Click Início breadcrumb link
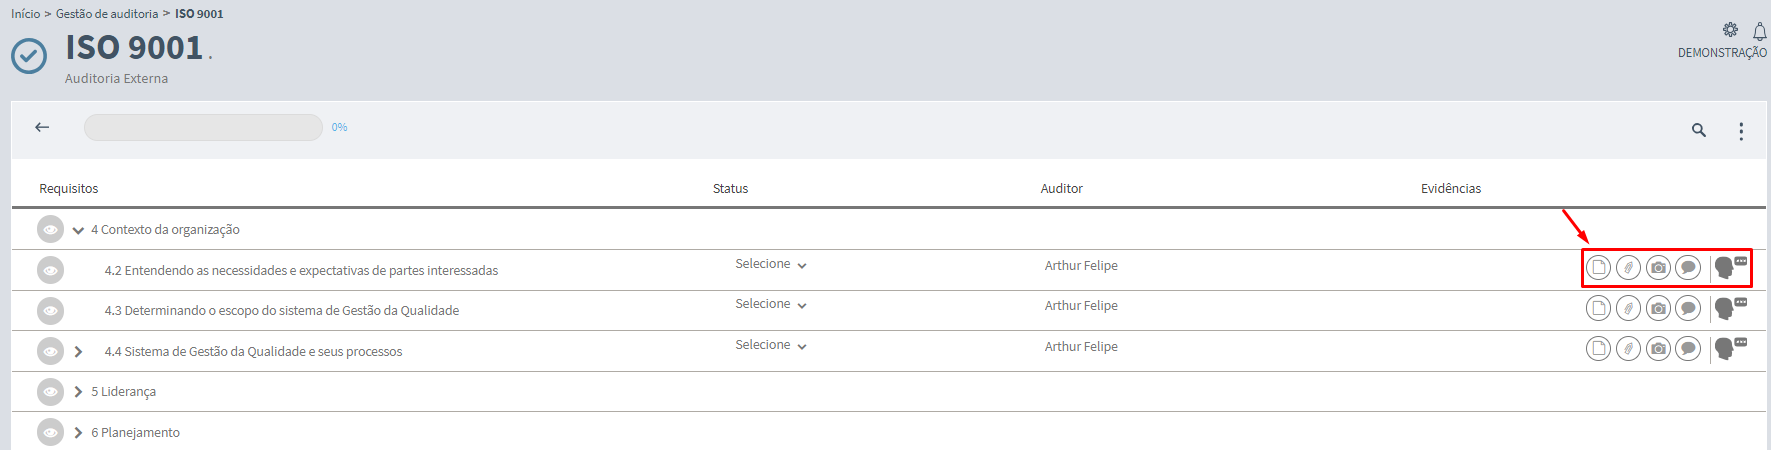Viewport: 1771px width, 450px height. [26, 14]
